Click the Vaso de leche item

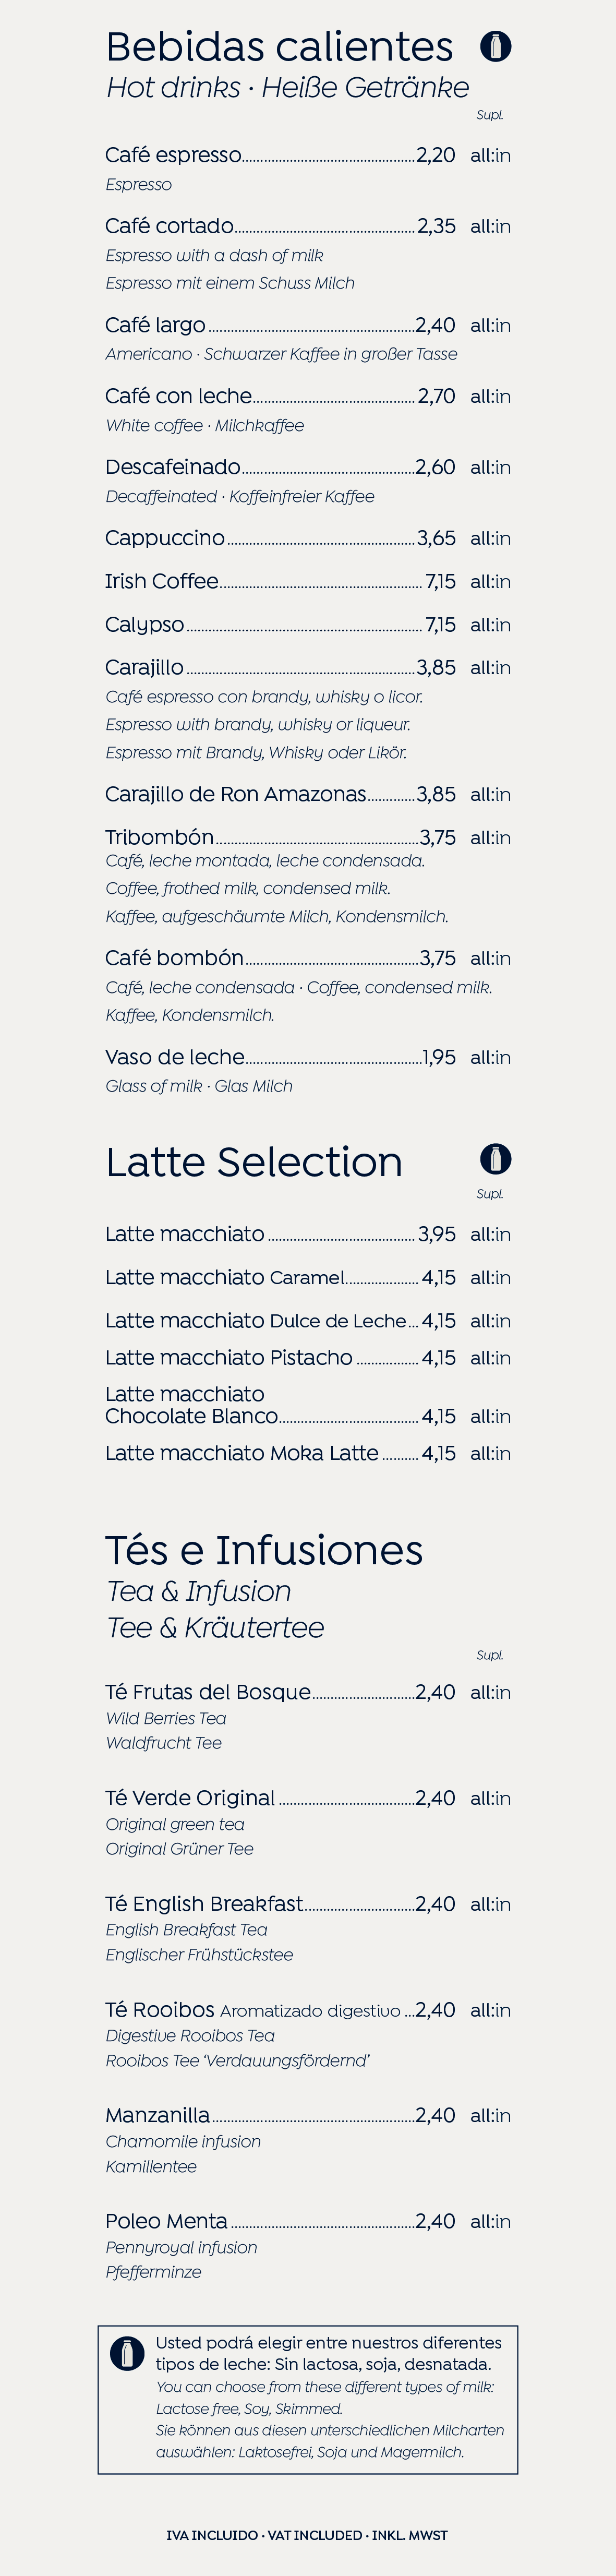pos(175,1057)
